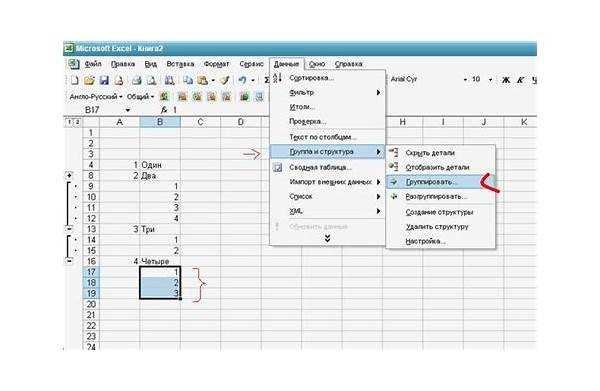Click the icon beside Отобразить детали
600x391 pixels.
[x=393, y=167]
